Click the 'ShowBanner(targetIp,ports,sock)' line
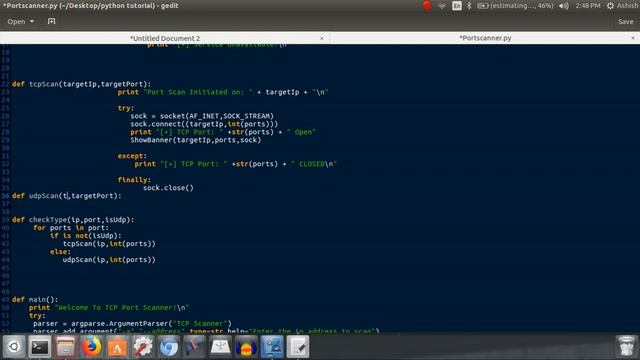The width and height of the screenshot is (640, 360). [x=196, y=140]
